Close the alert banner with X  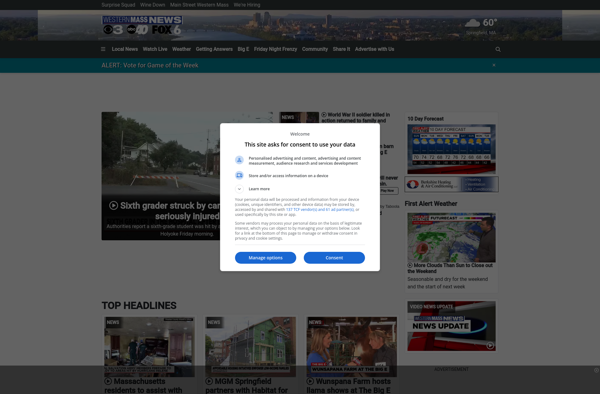(x=494, y=65)
